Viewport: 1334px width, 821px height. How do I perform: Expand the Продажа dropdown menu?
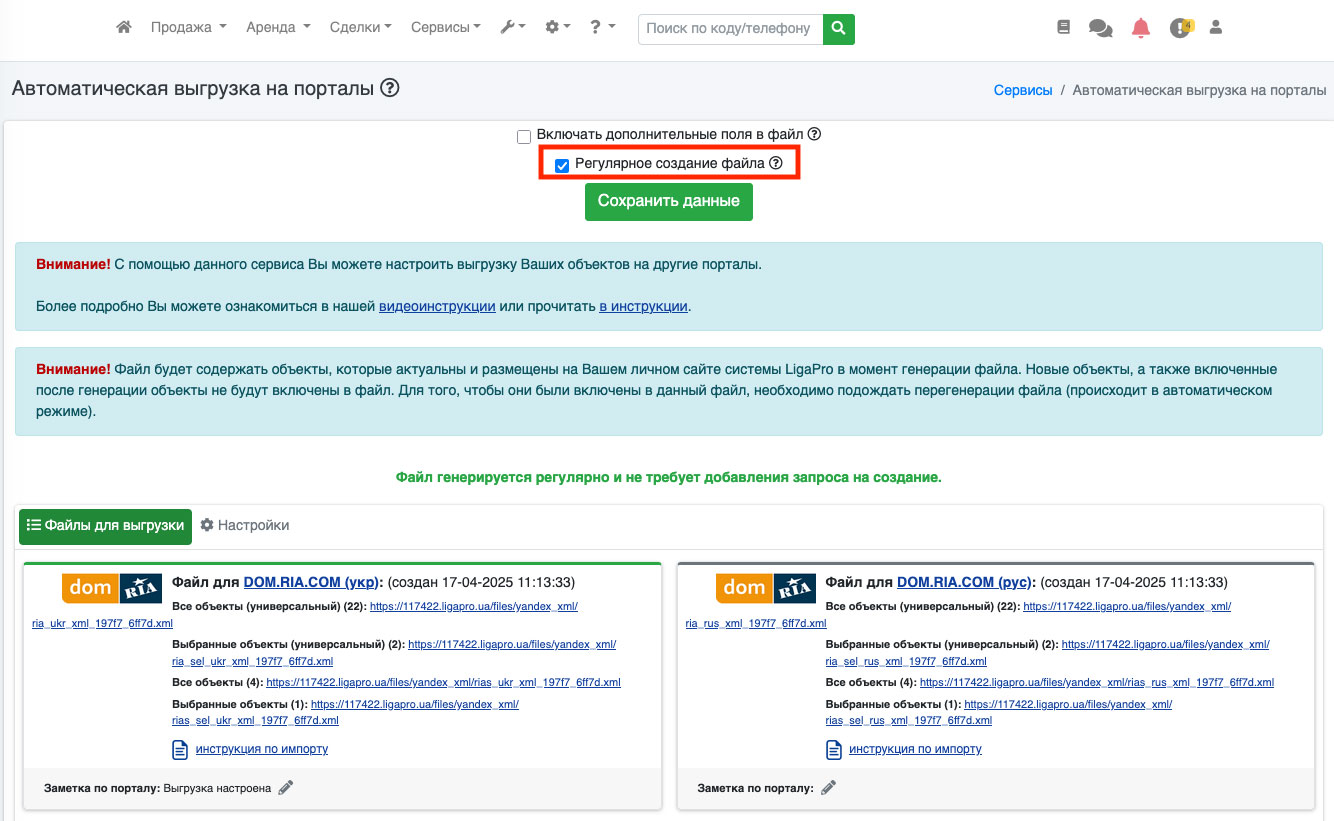pos(188,28)
